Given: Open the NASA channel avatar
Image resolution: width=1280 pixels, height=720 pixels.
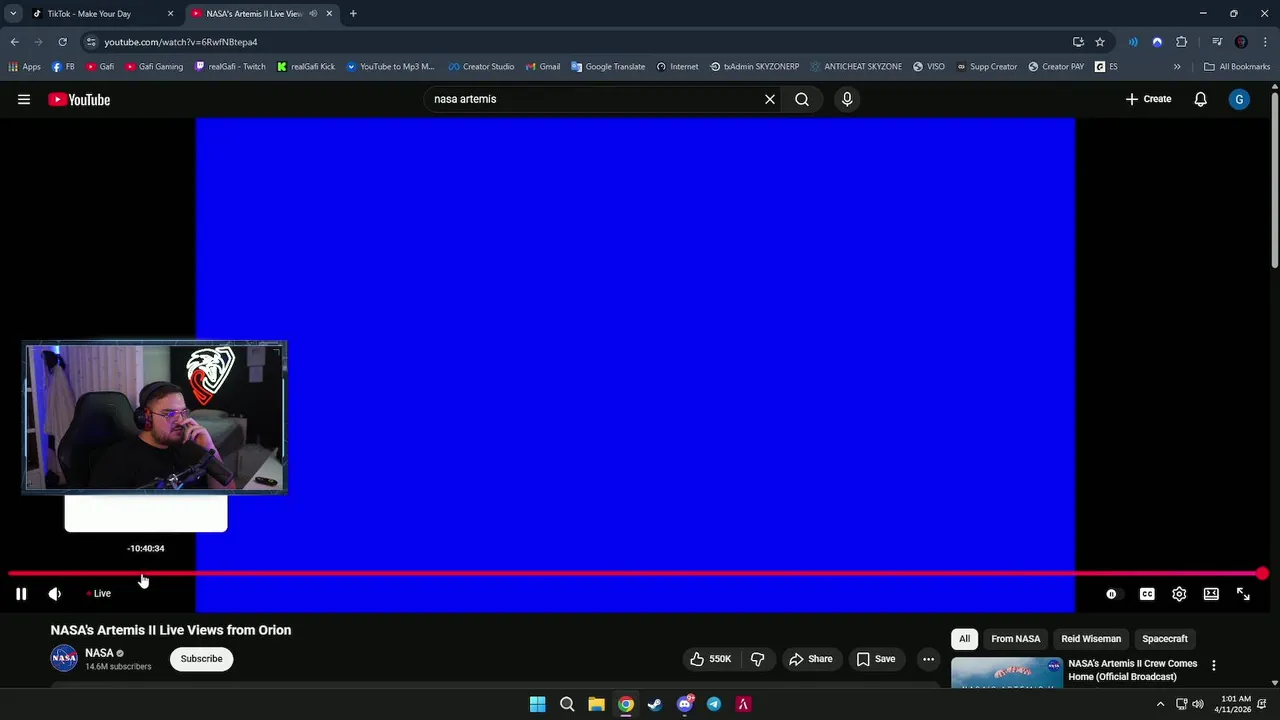Looking at the screenshot, I should pyautogui.click(x=64, y=658).
